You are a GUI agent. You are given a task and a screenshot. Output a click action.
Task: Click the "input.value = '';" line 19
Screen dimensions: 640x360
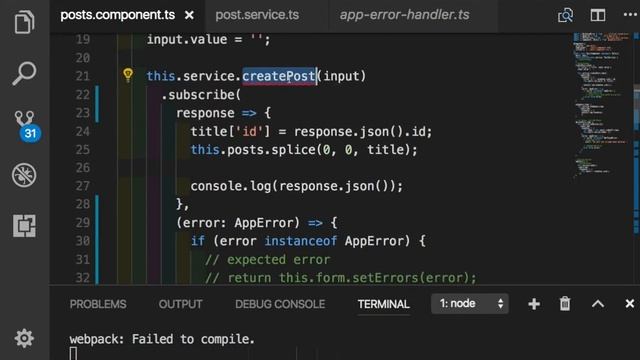click(x=209, y=40)
